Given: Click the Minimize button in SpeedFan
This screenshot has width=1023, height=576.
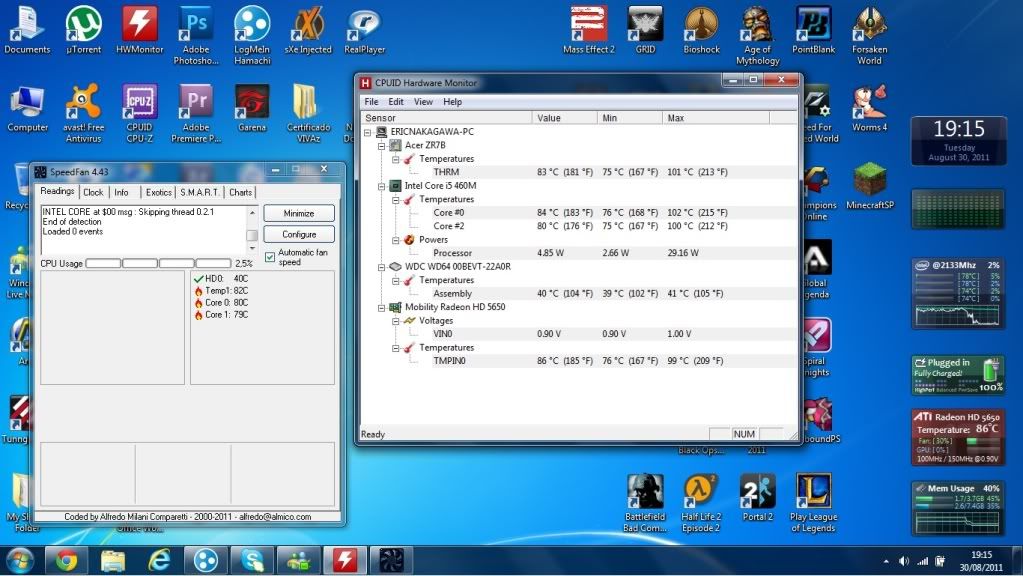Looking at the screenshot, I should click(299, 213).
